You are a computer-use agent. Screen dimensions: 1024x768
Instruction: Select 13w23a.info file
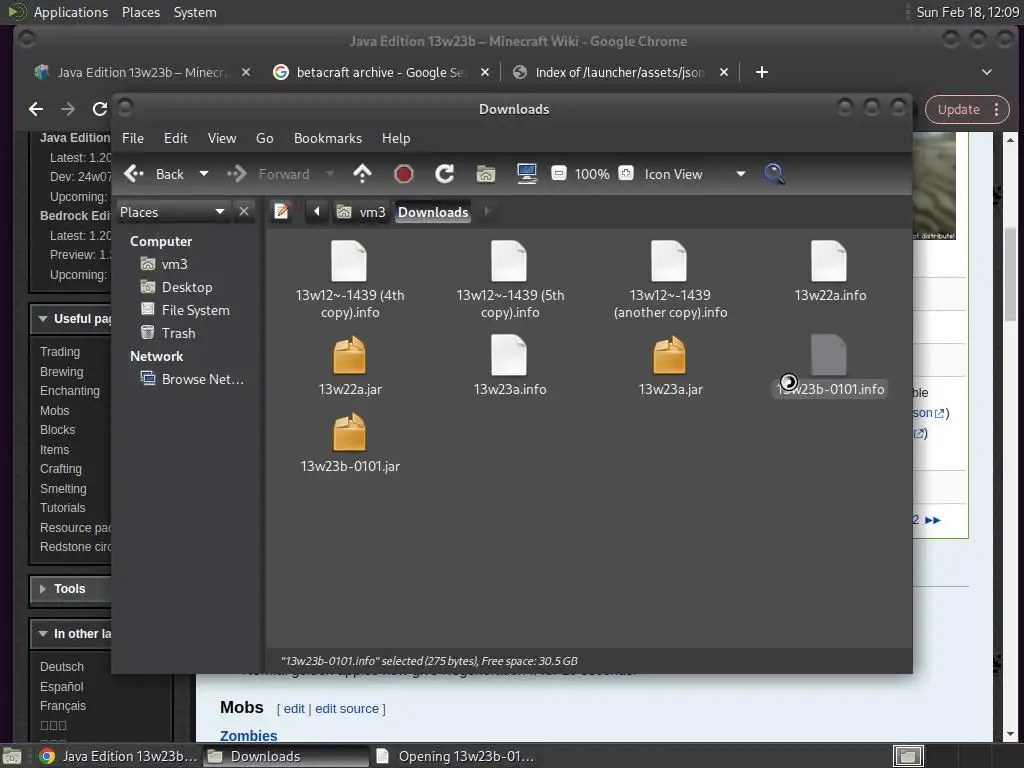point(509,366)
